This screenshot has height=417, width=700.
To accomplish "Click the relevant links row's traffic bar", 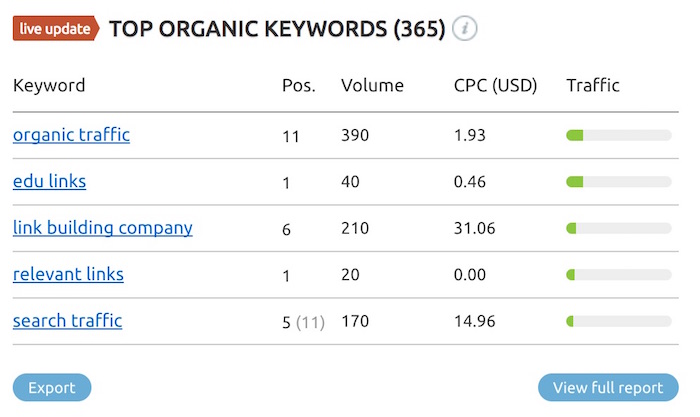I will 619,275.
